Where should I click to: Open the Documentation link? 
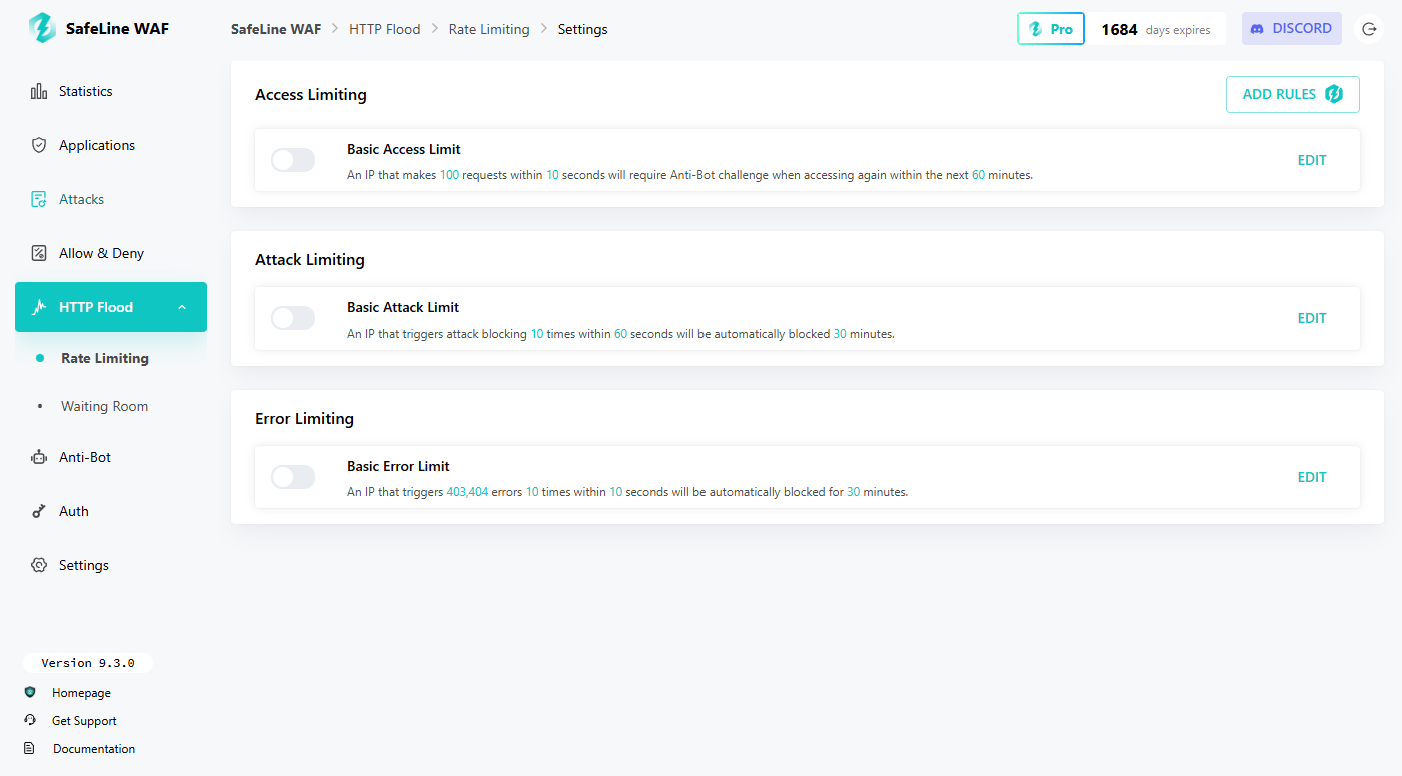point(94,749)
